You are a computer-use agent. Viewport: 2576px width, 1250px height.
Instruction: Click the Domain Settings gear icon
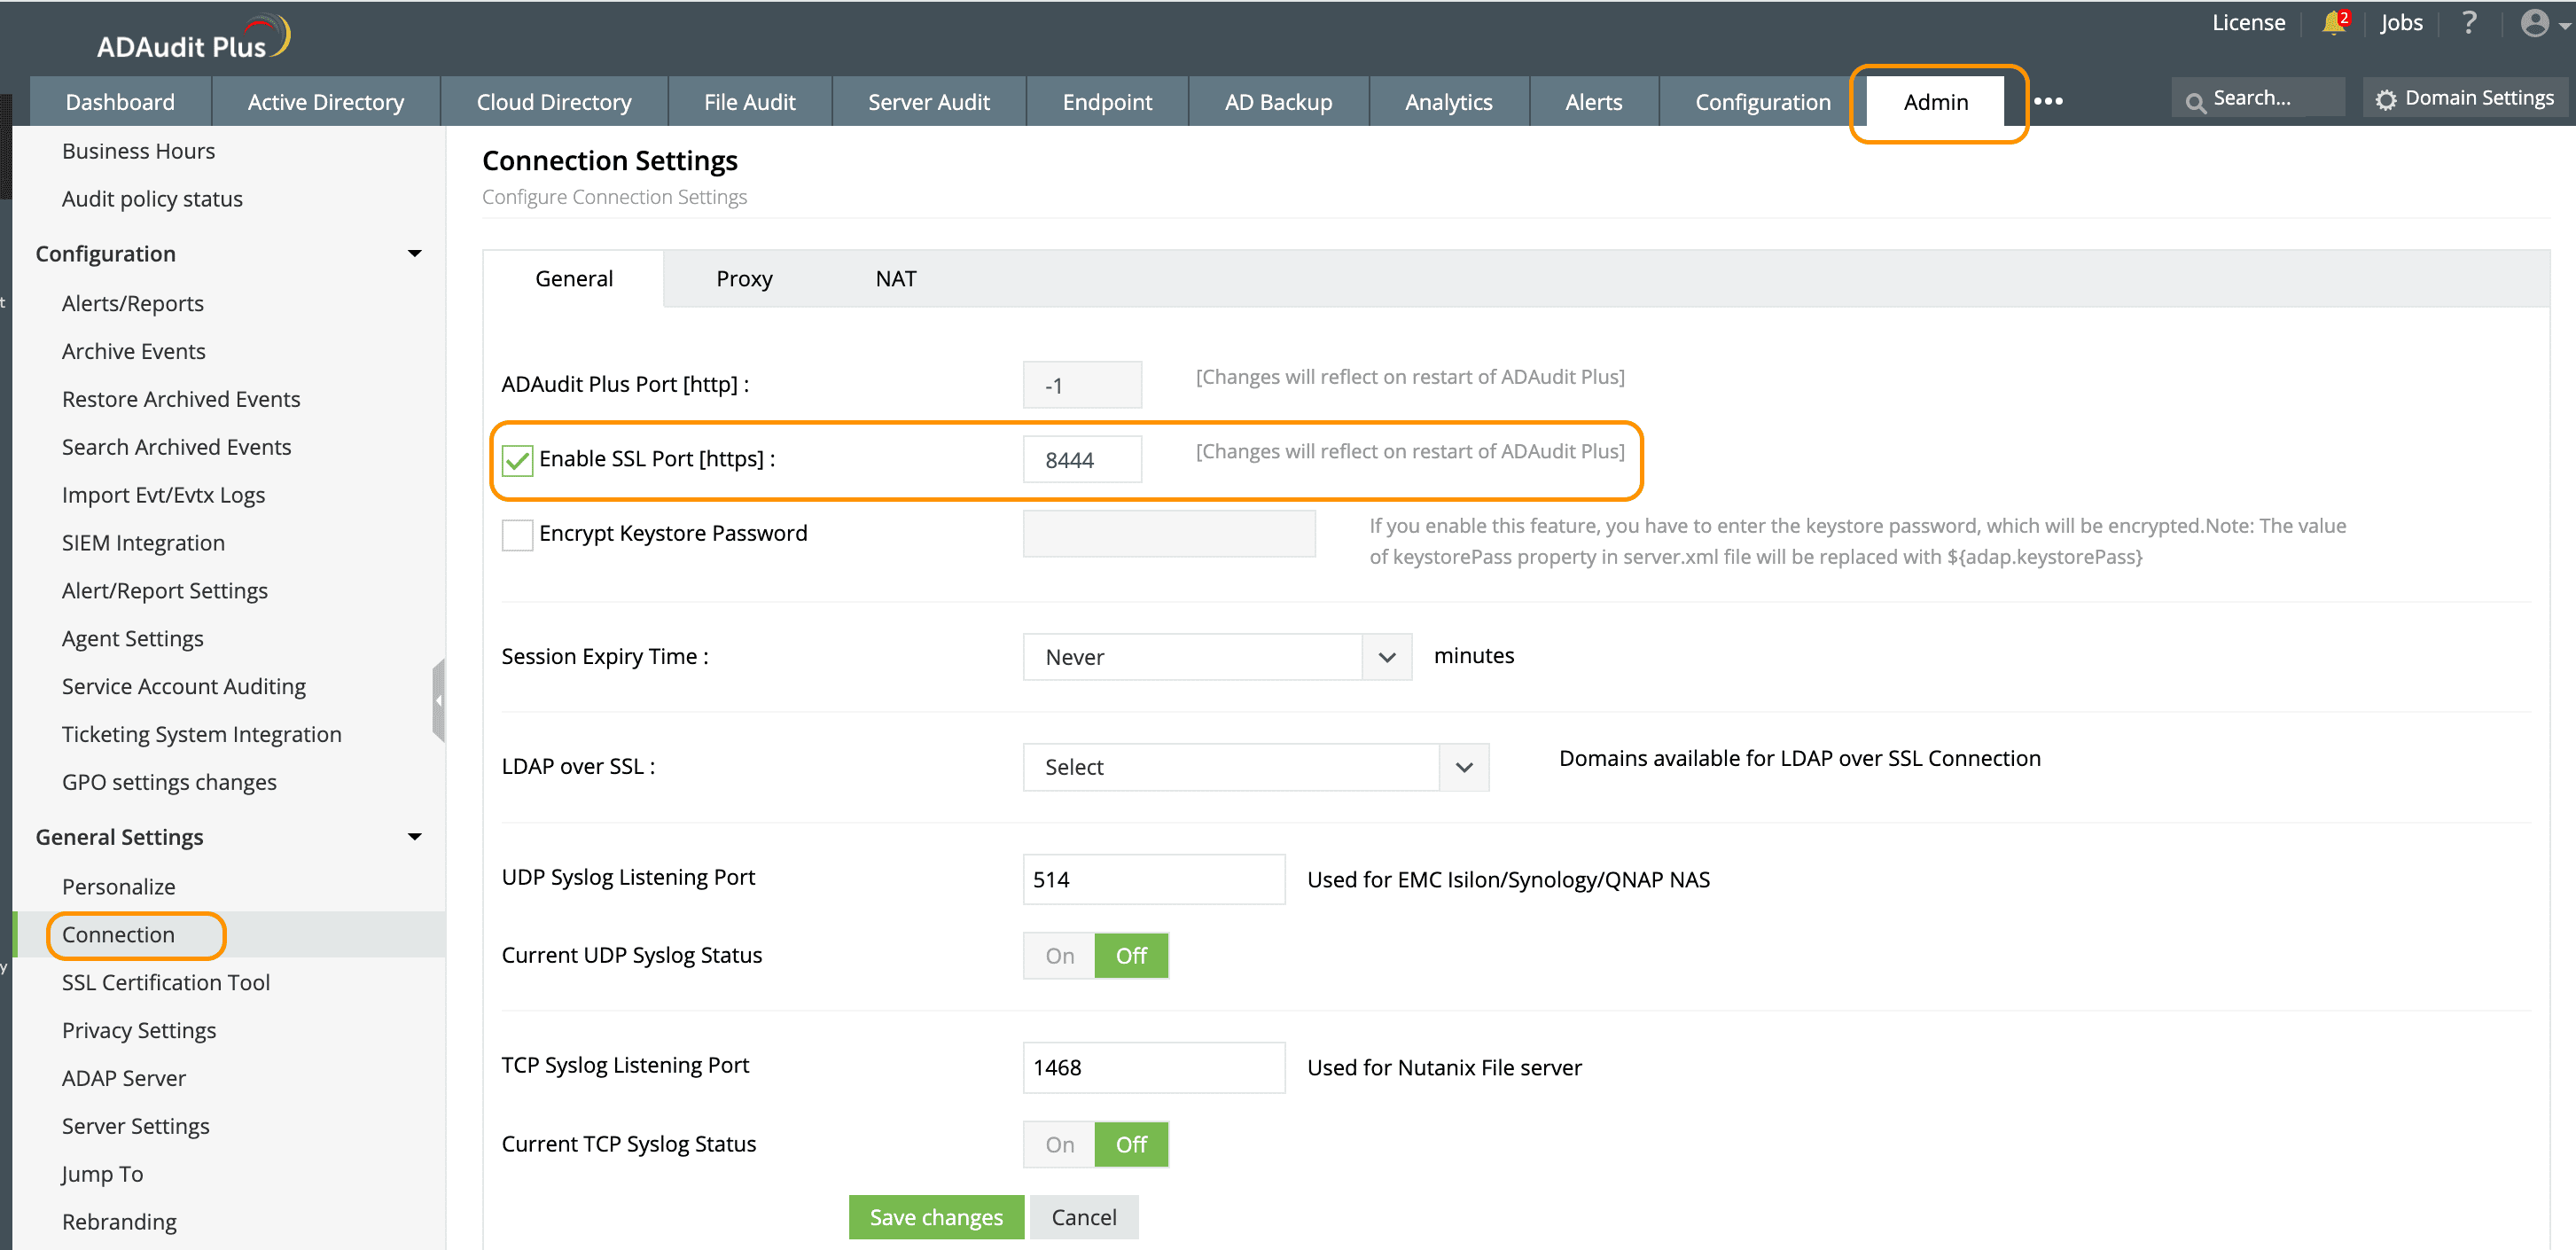(x=2386, y=99)
